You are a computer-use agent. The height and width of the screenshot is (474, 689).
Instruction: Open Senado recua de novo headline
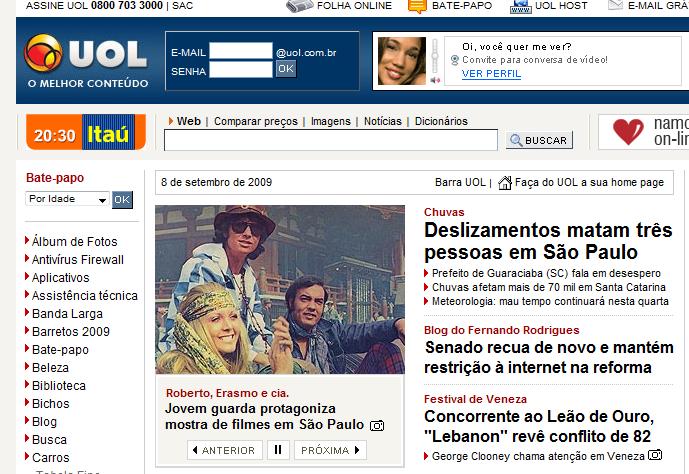549,358
